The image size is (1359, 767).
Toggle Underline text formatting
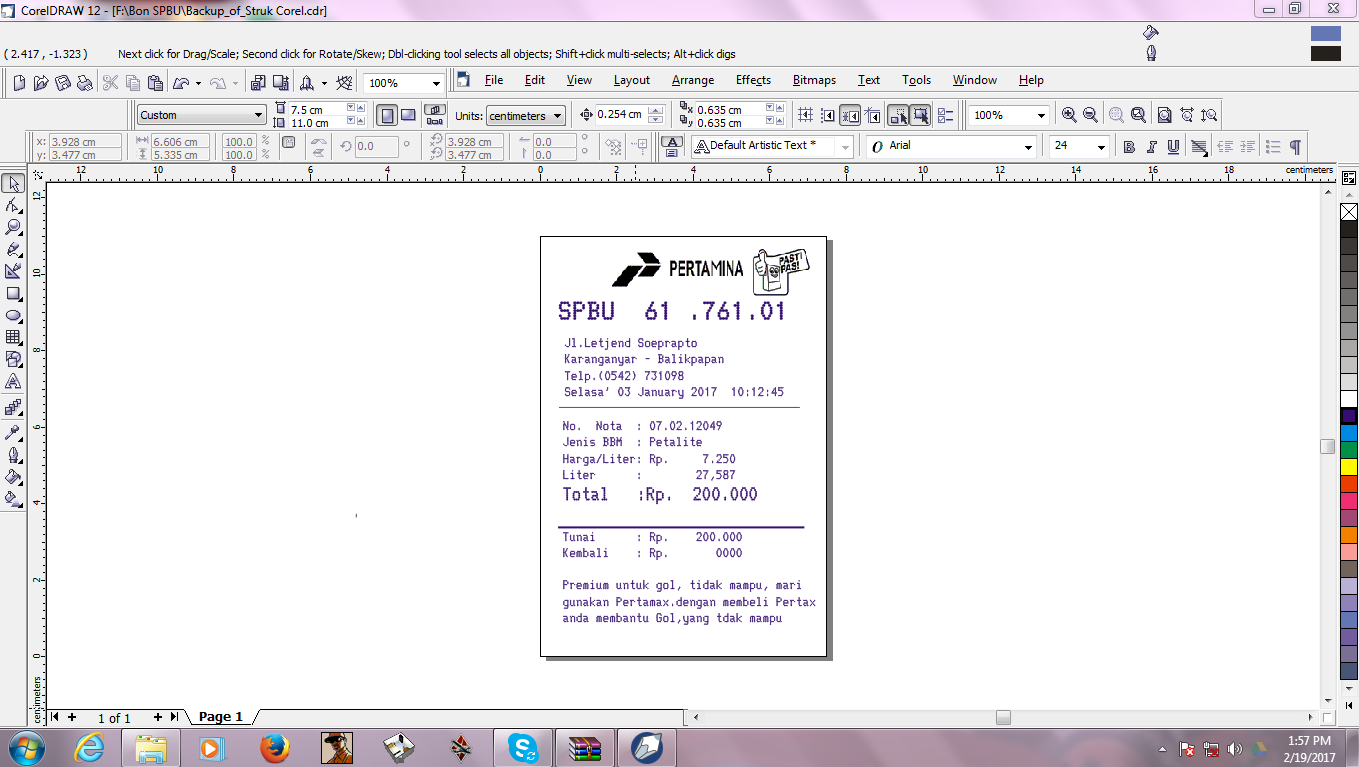point(1173,147)
